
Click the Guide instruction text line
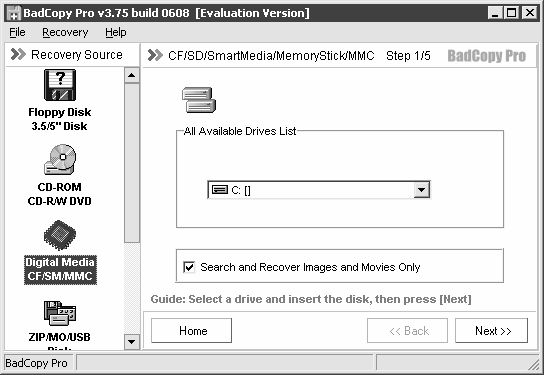coord(311,299)
